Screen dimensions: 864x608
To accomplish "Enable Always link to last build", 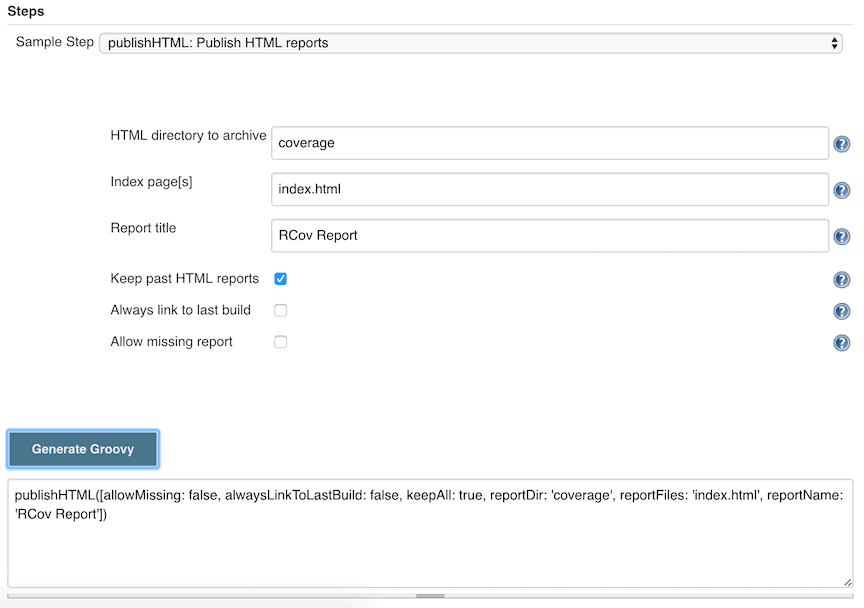I will pos(280,310).
